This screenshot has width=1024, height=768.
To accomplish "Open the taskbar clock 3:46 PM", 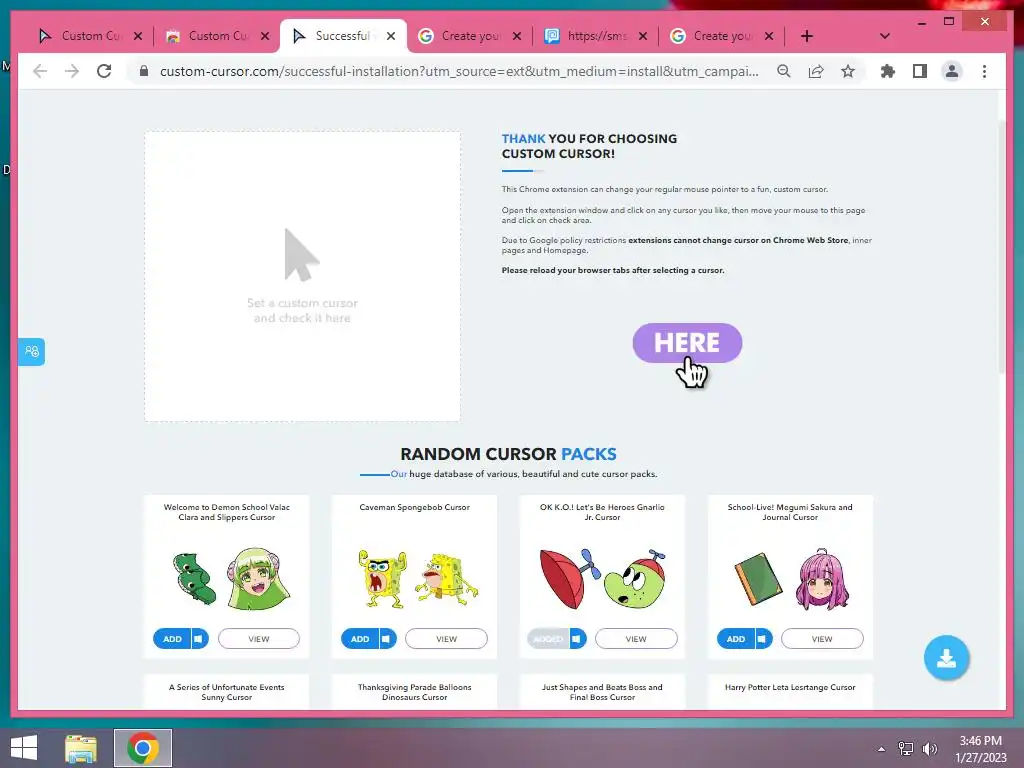I will click(980, 749).
